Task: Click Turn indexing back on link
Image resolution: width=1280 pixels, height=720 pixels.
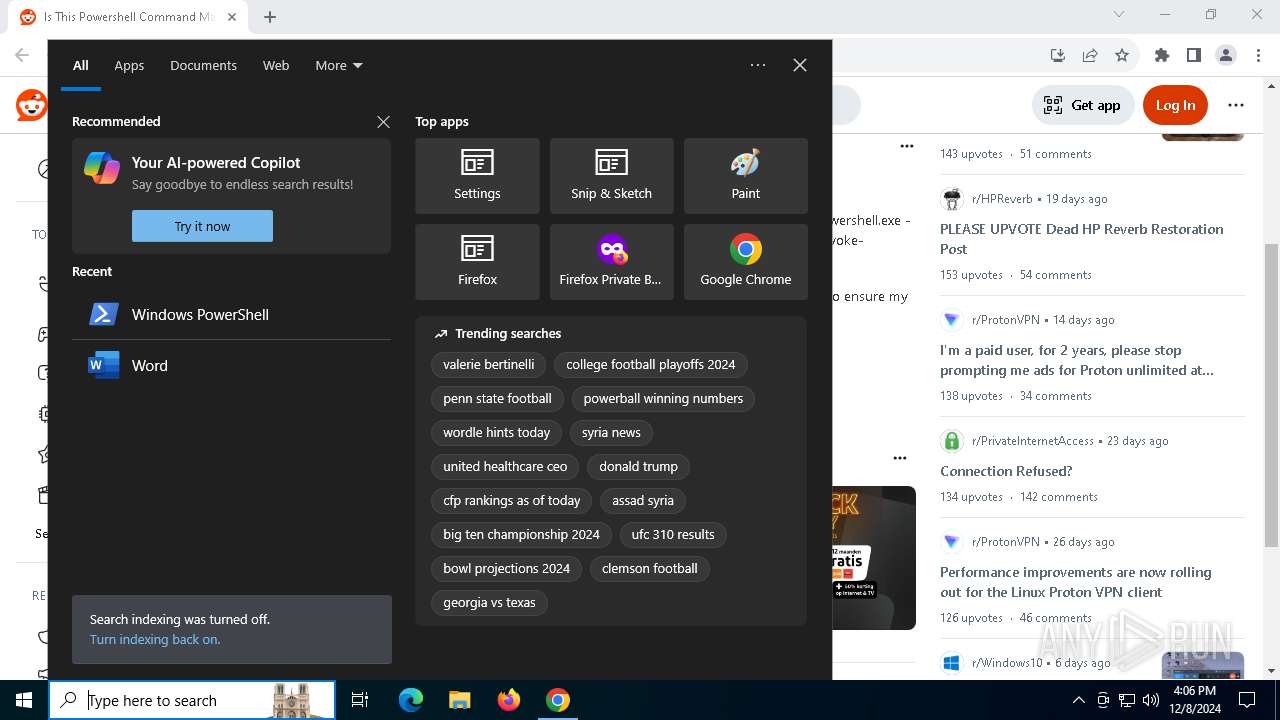Action: 155,640
